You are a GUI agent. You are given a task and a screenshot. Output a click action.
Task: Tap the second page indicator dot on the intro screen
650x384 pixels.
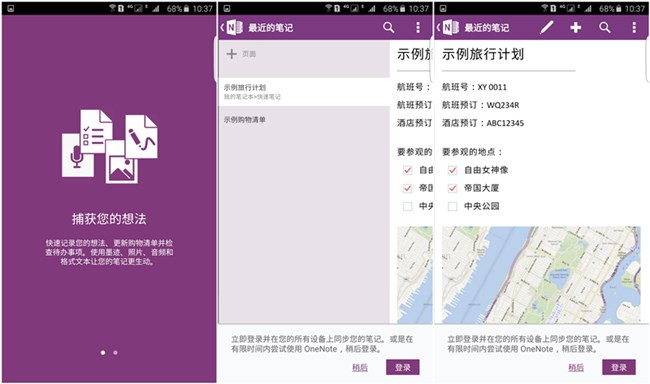click(x=115, y=352)
